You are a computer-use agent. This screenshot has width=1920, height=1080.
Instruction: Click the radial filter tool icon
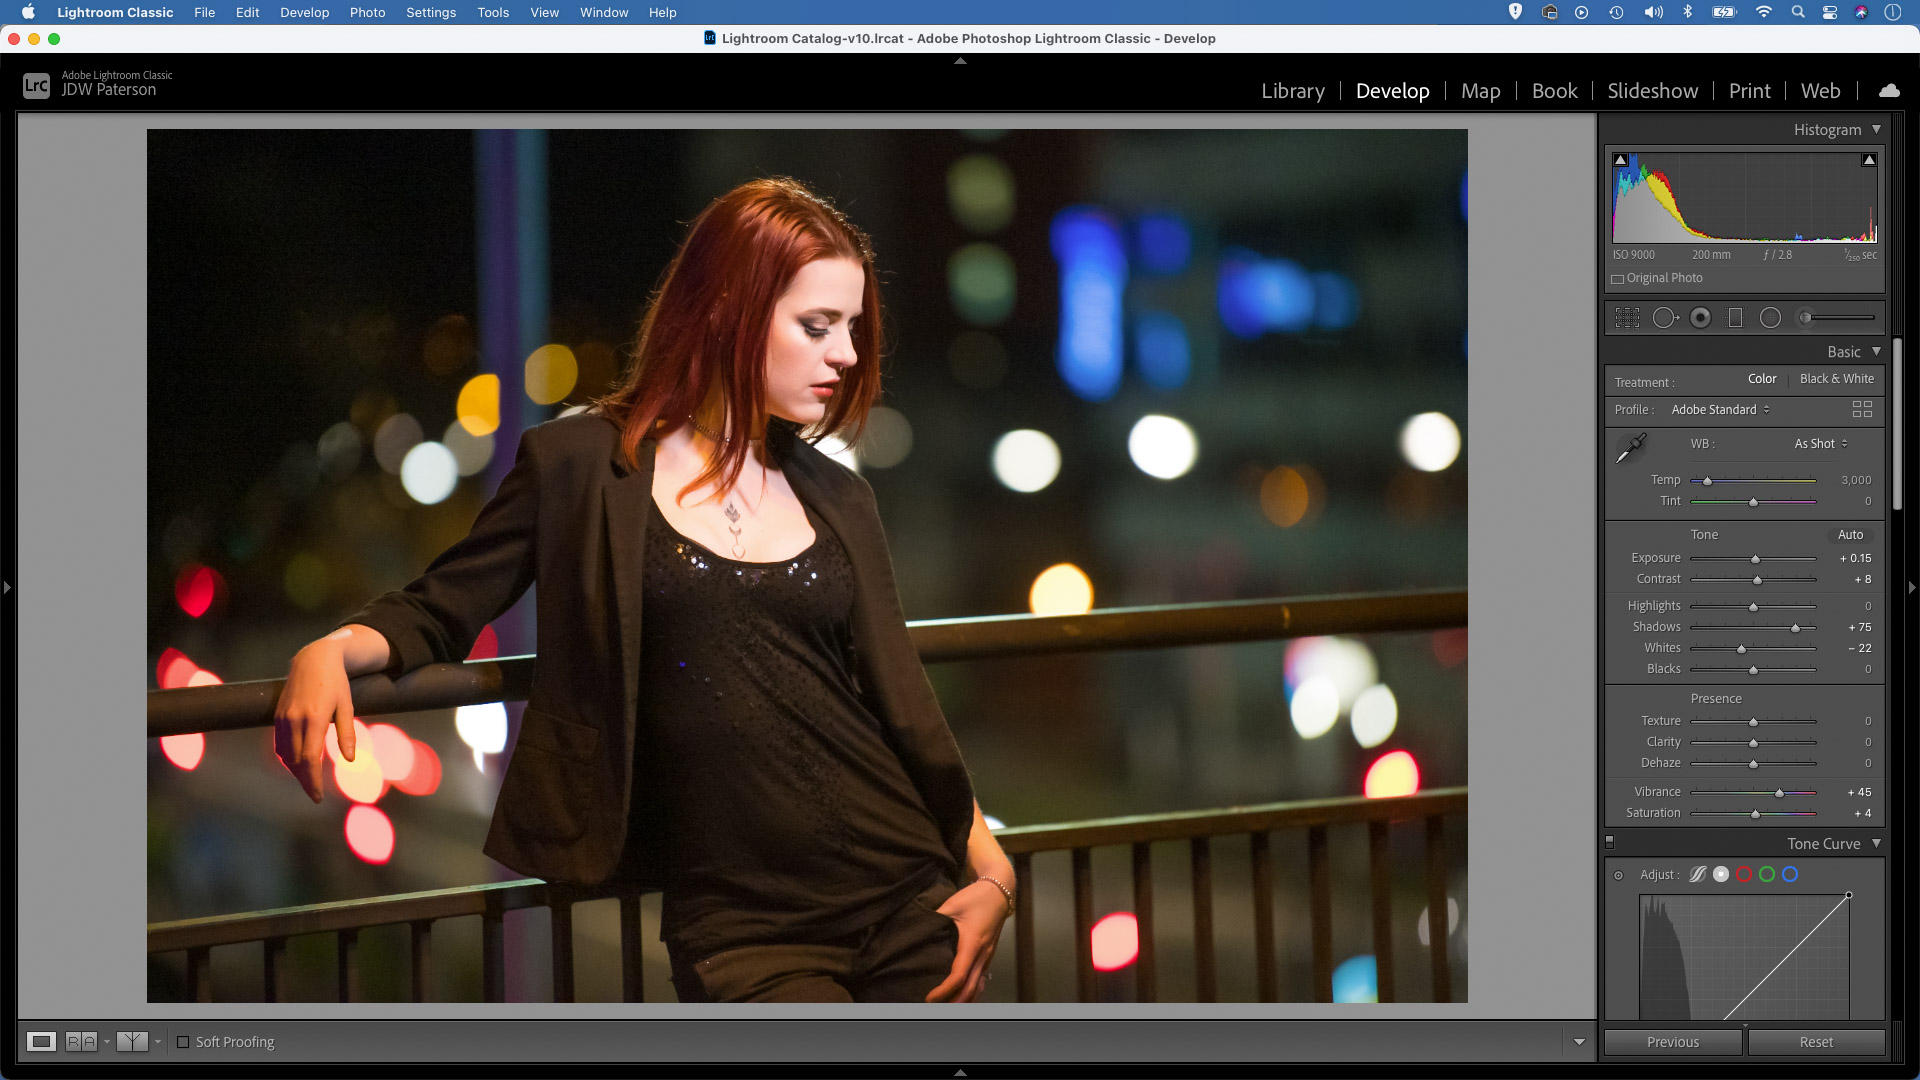point(1771,318)
